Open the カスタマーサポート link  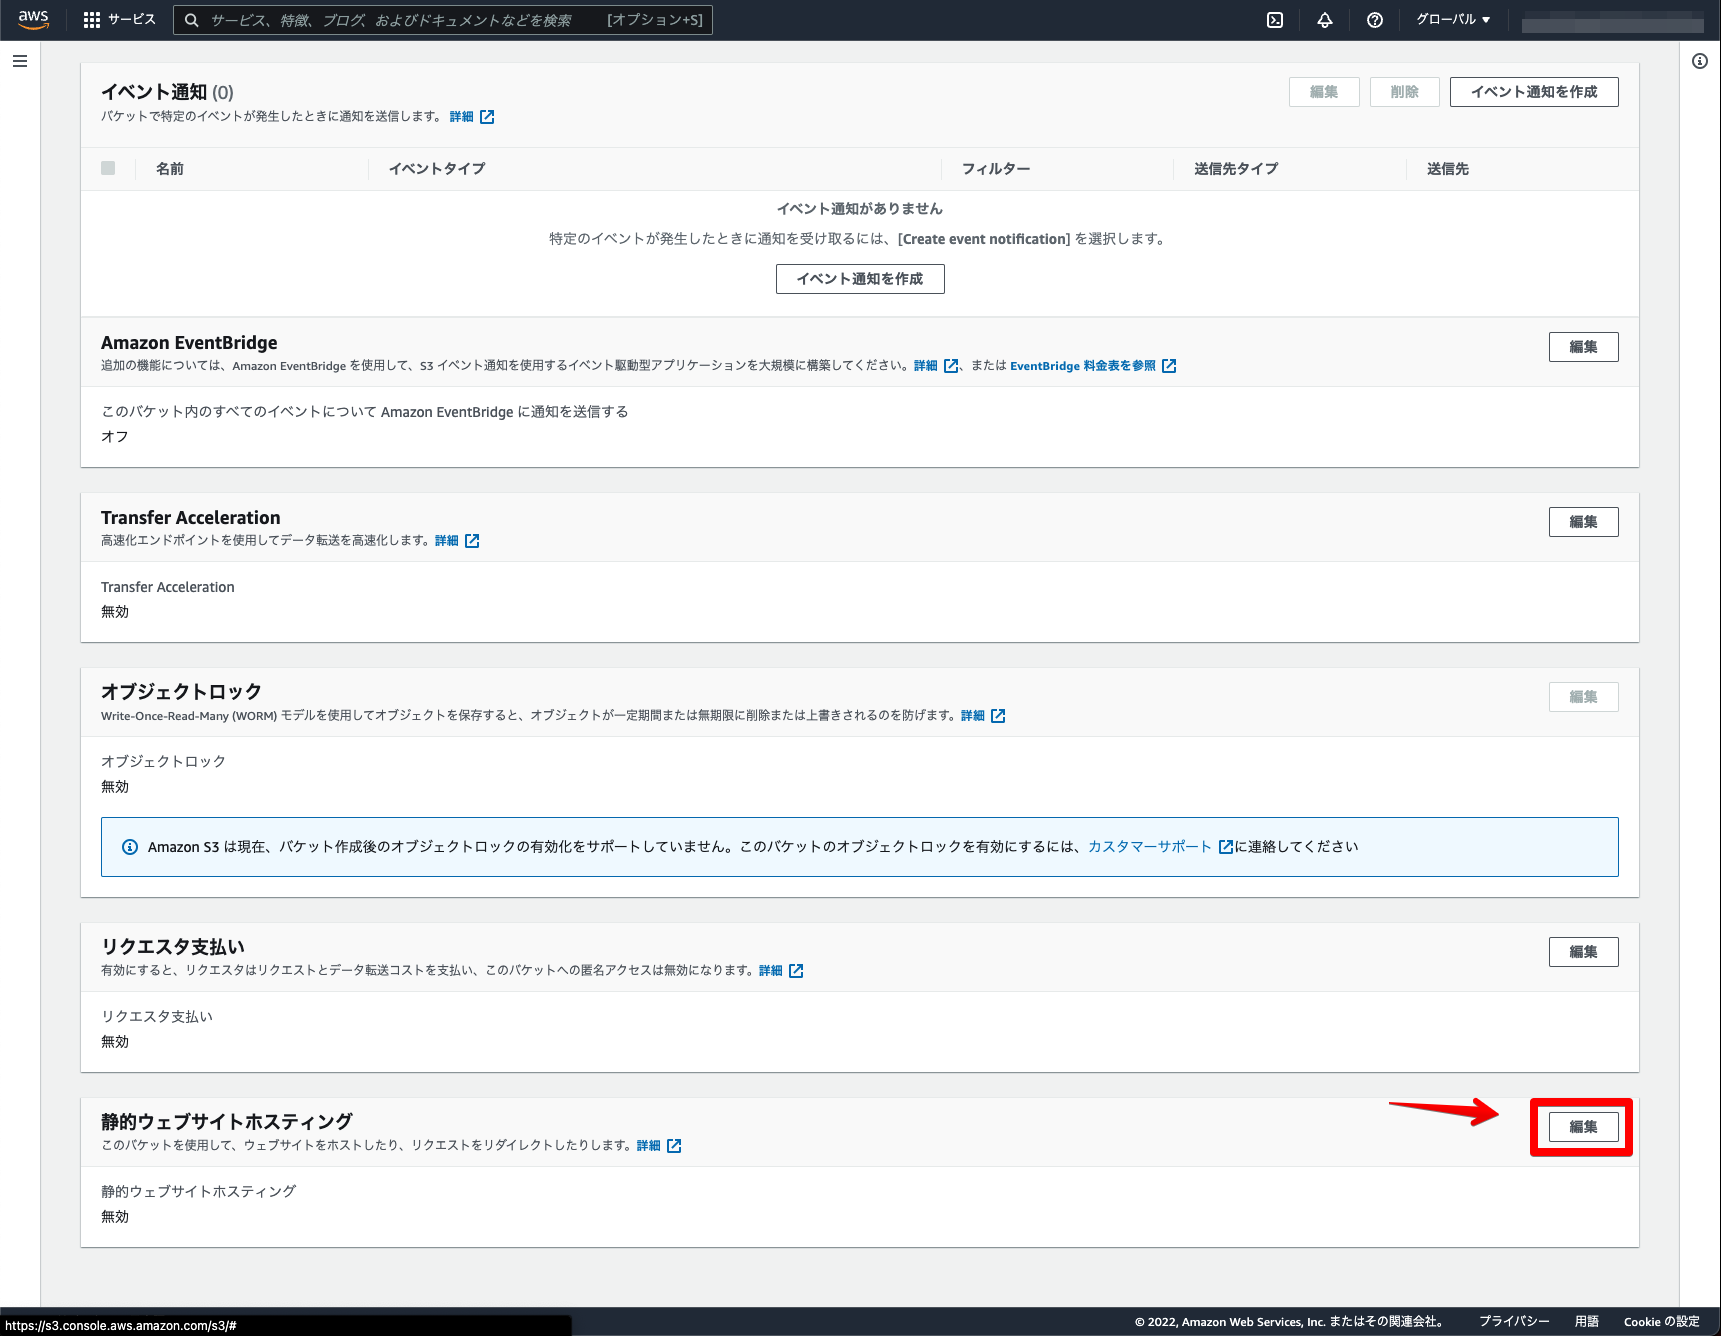coord(1150,847)
